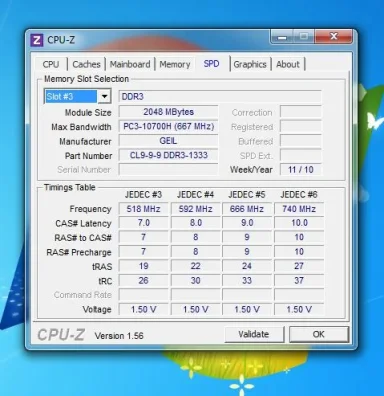Click the tRC value 26
Viewport: 384px width, 396px height.
[x=143, y=281]
